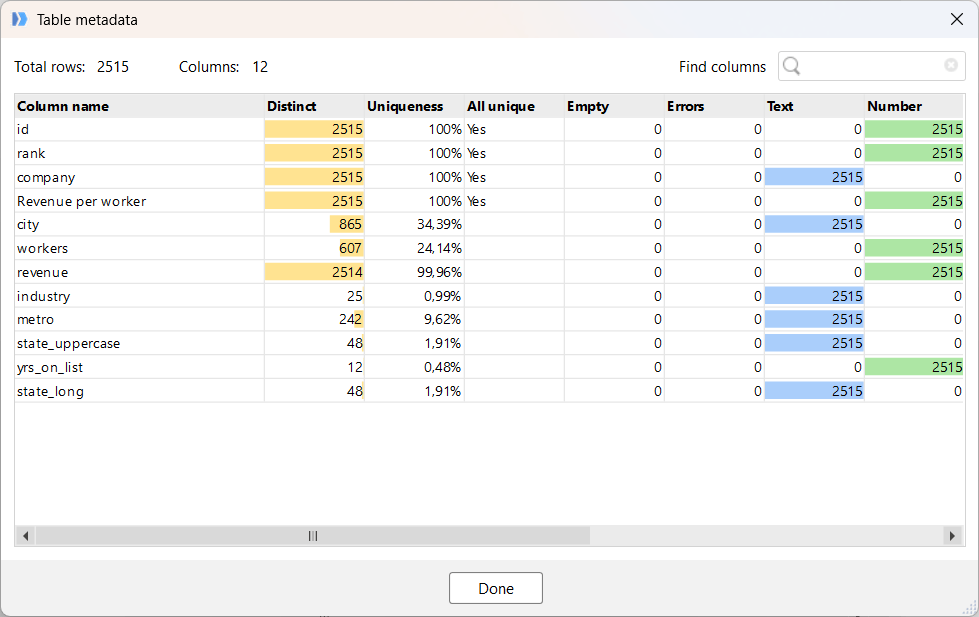Click 'Yes' in the id row
Screen dimensions: 979x617
pyautogui.click(x=476, y=129)
